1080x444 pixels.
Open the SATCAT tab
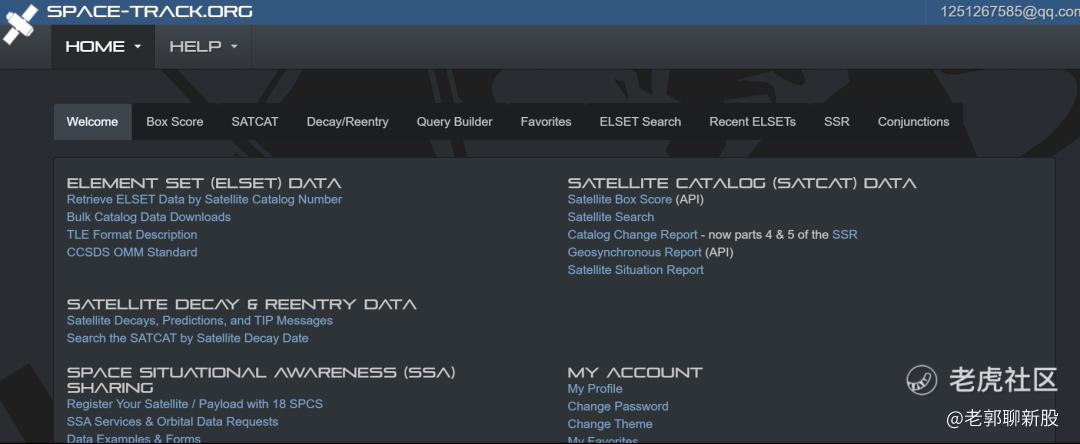pos(255,122)
